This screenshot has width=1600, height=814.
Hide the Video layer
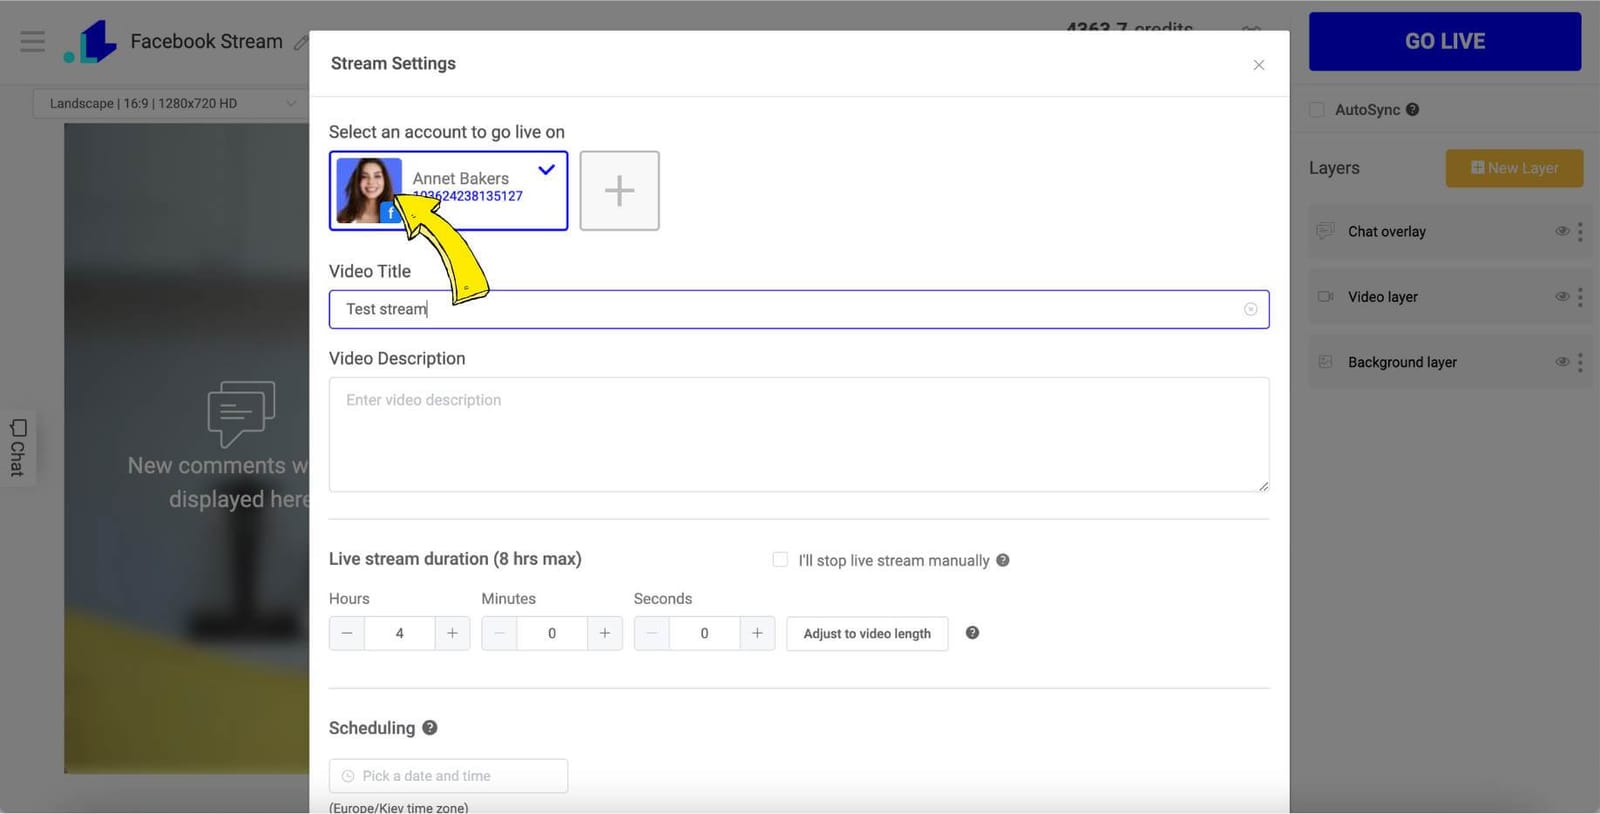coord(1561,297)
